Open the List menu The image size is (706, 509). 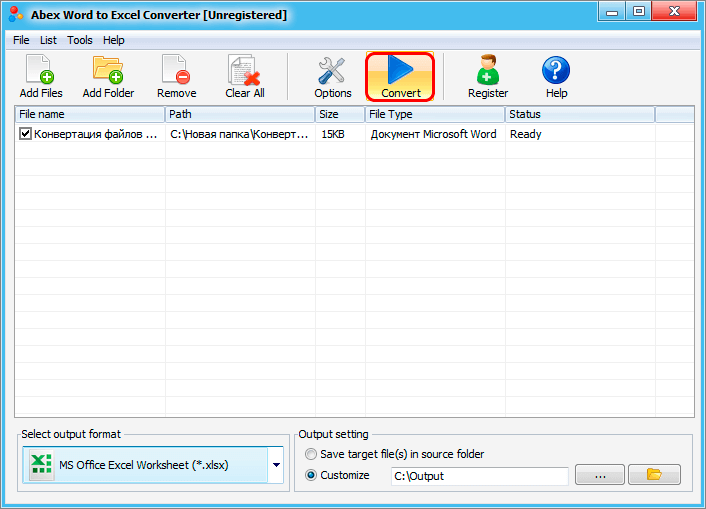pyautogui.click(x=48, y=40)
